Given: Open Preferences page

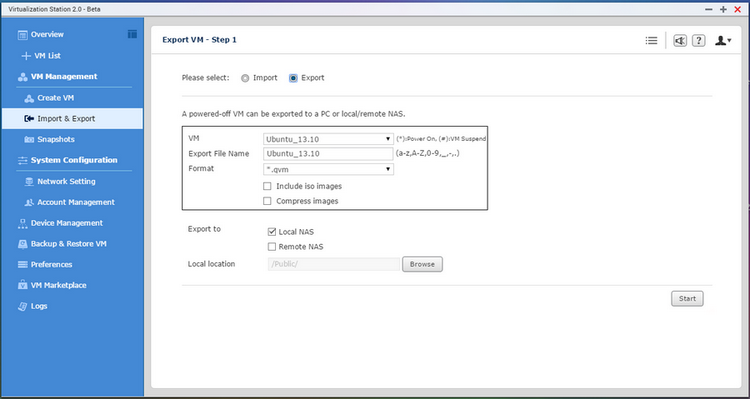Looking at the screenshot, I should tap(52, 265).
